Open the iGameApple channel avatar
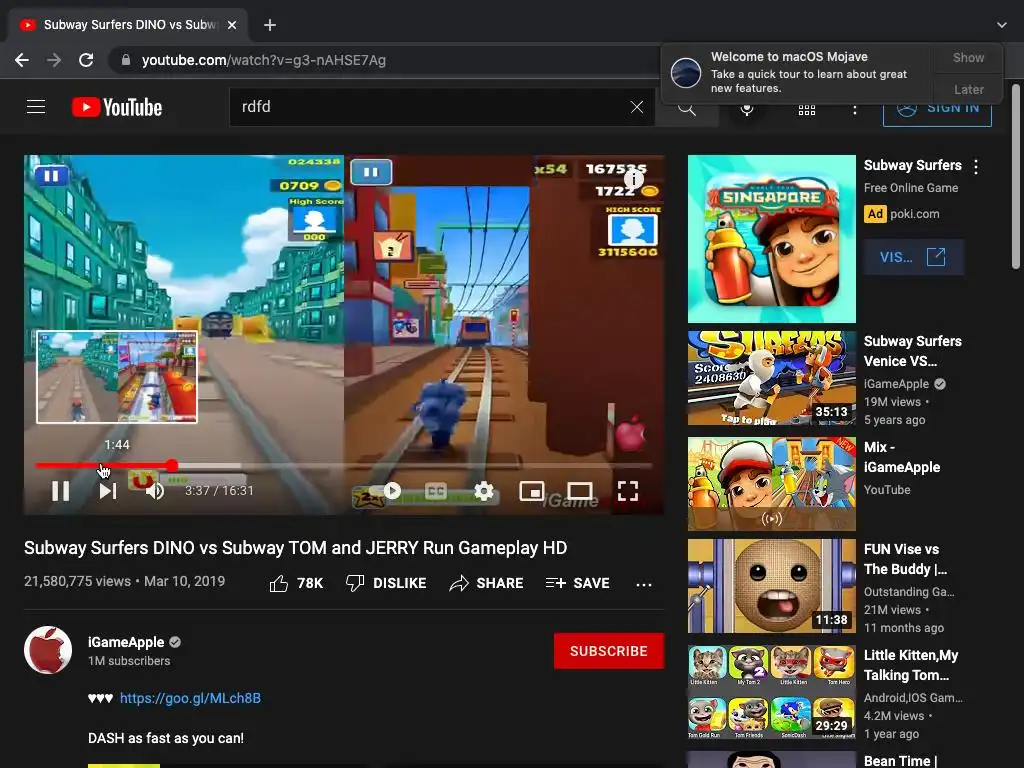Viewport: 1024px width, 768px height. [x=48, y=650]
